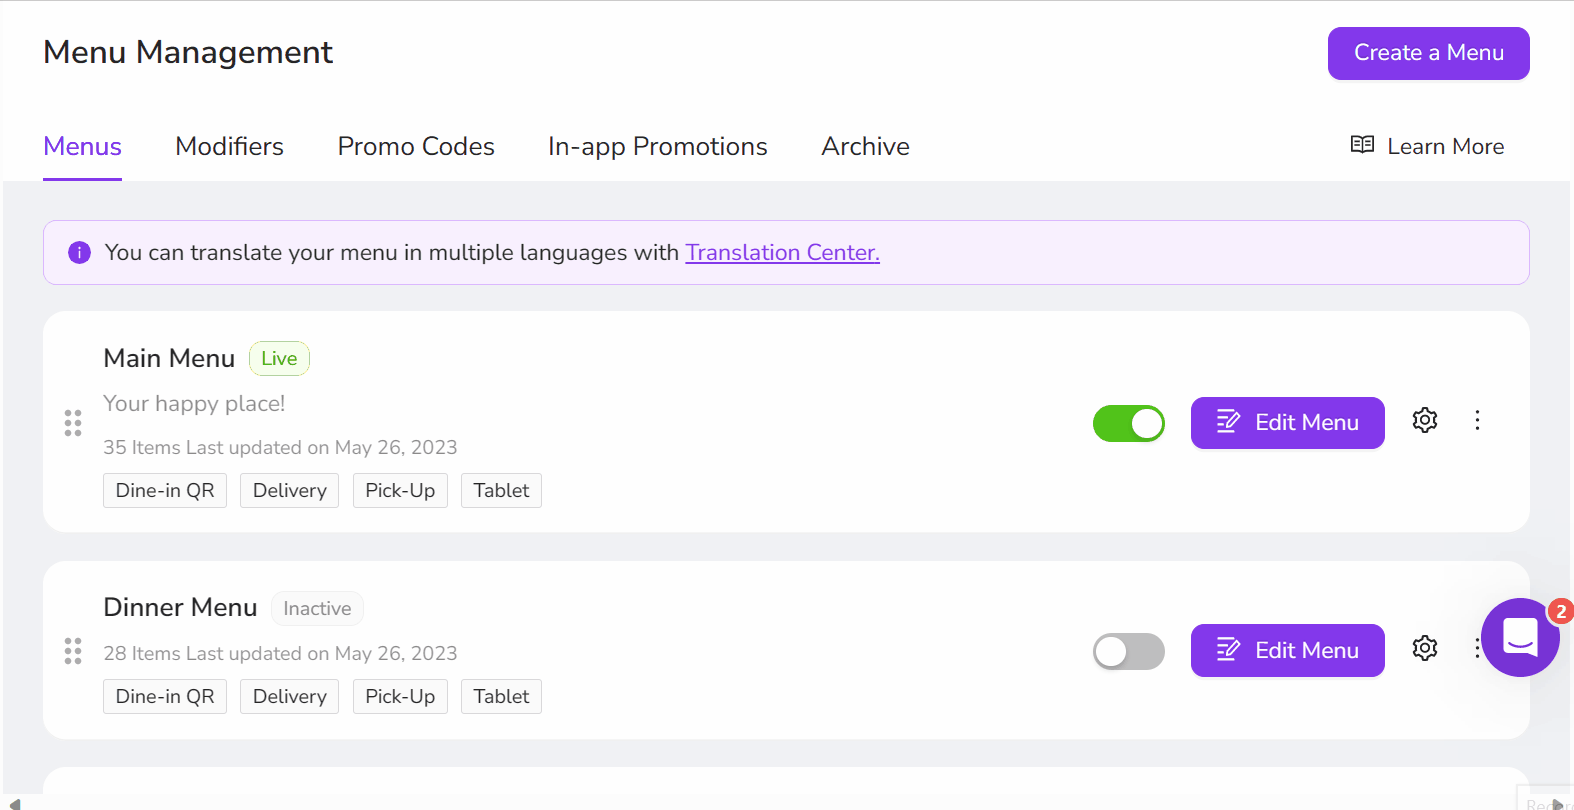The height and width of the screenshot is (810, 1574).
Task: Switch to the Promo Codes tab
Action: coord(416,146)
